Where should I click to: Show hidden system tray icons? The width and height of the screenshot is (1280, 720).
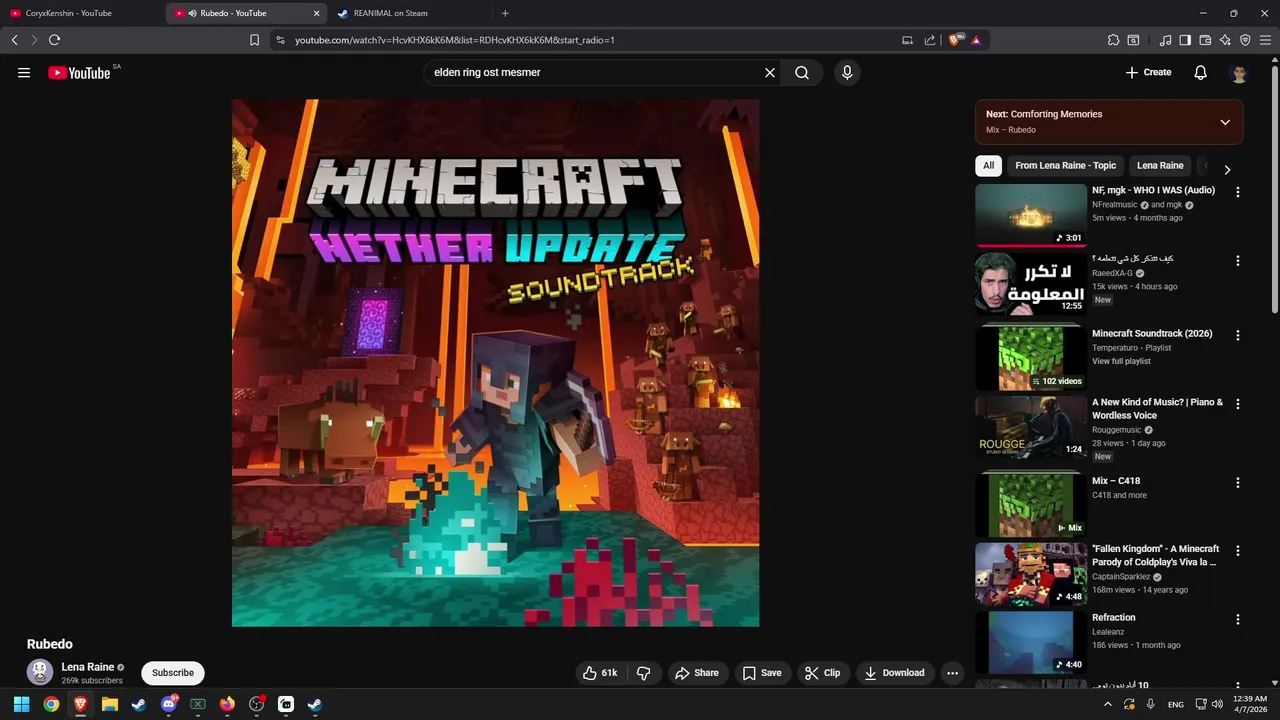pyautogui.click(x=1107, y=704)
